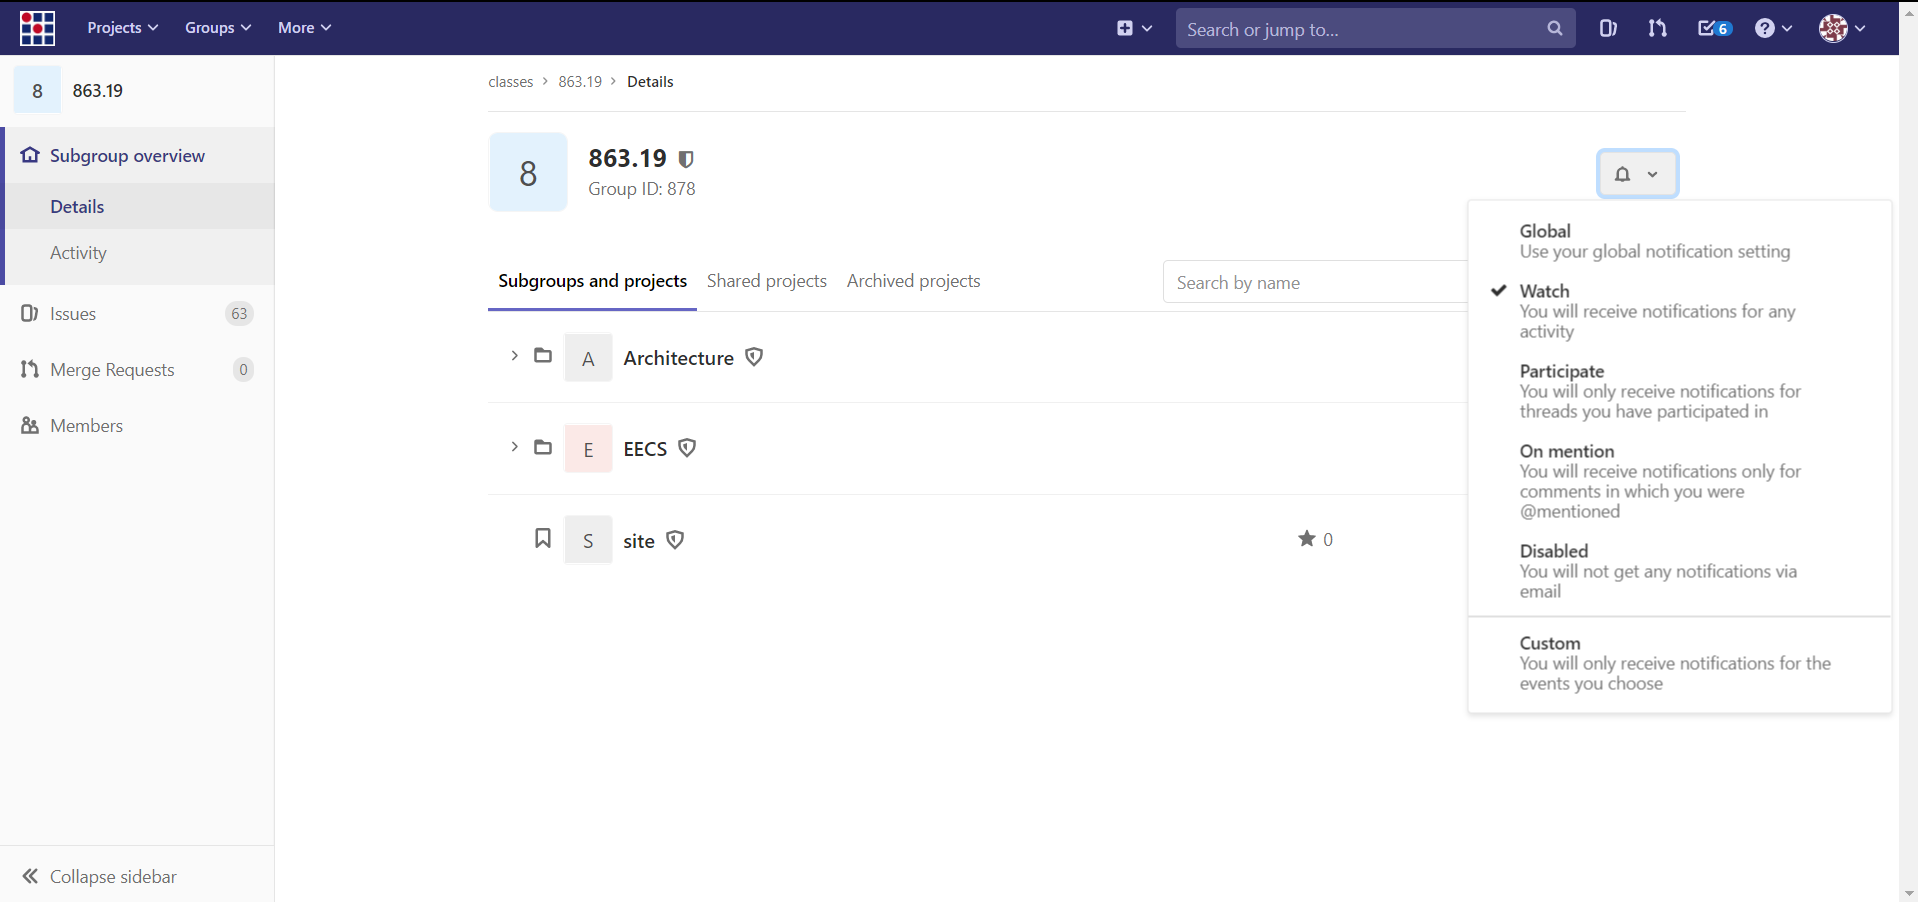This screenshot has width=1918, height=902.
Task: Switch to Archived projects tab
Action: coord(913,281)
